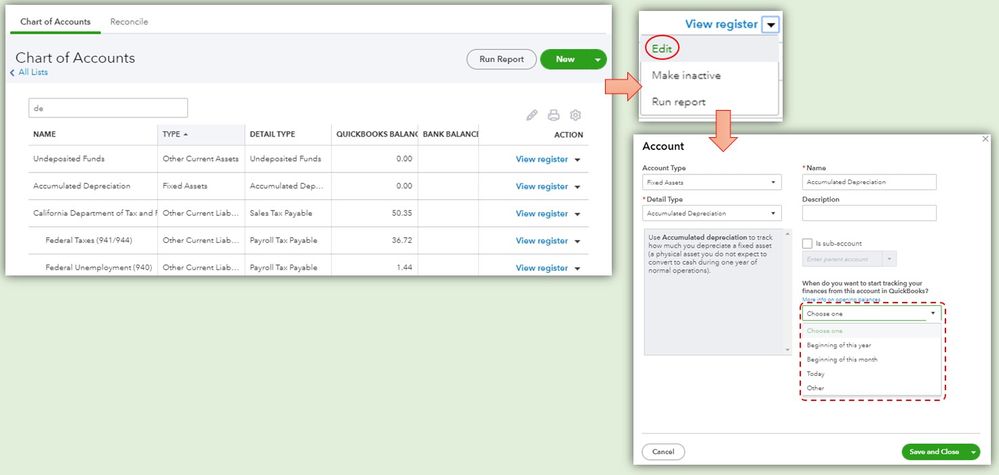The width and height of the screenshot is (999, 475).
Task: Expand the dropdown arrow next to New
Action: 598,59
